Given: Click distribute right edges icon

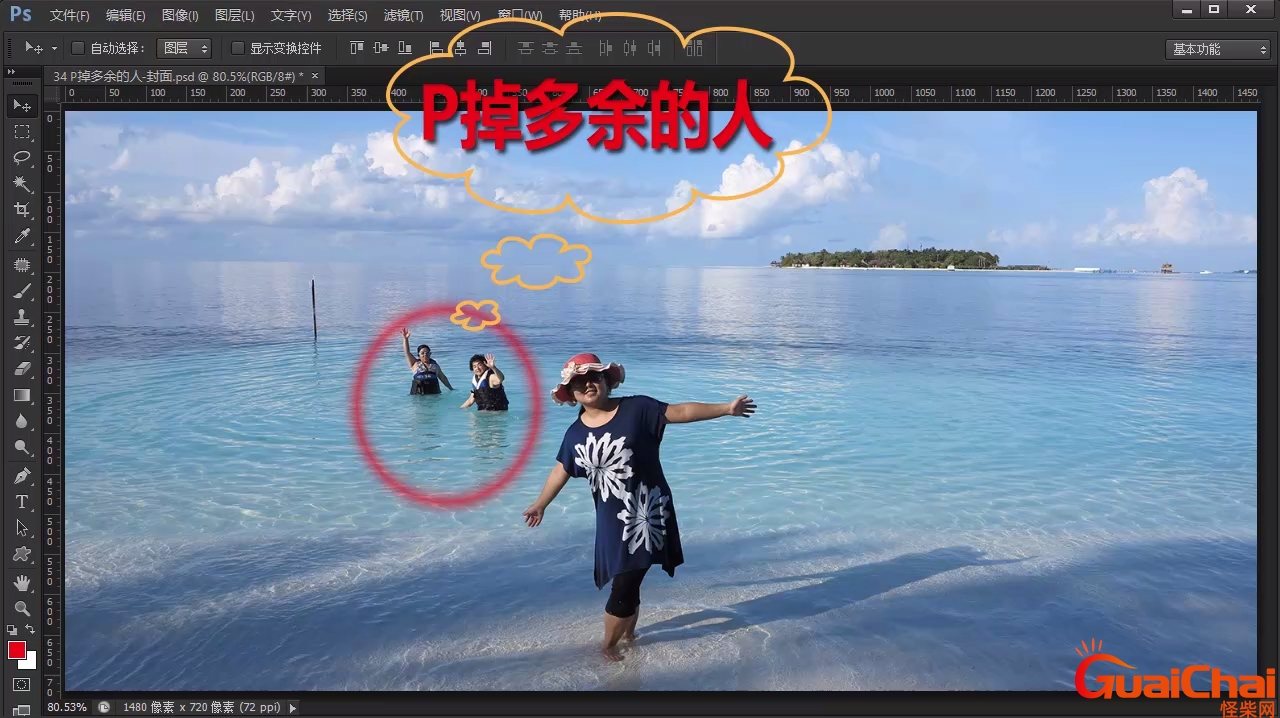Looking at the screenshot, I should [654, 48].
